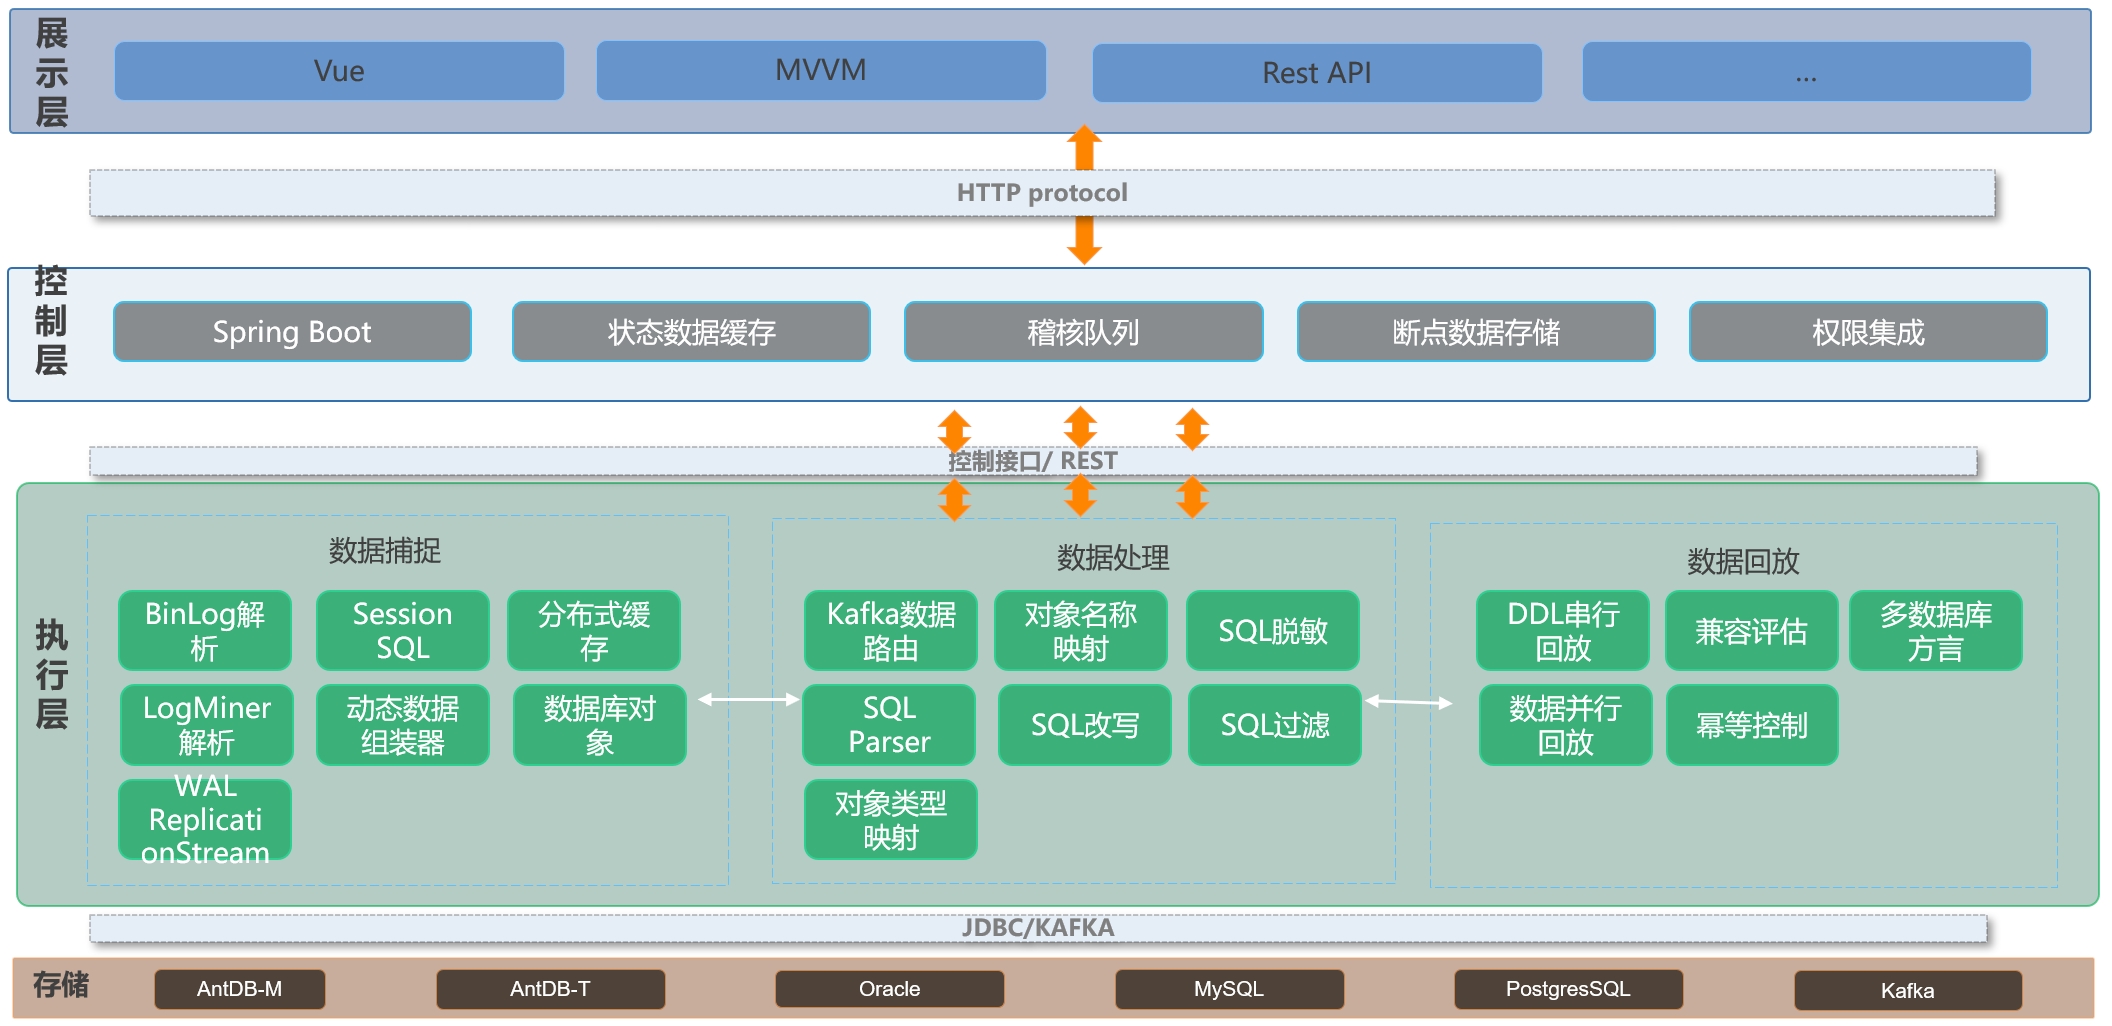Click the DDL串行回放 module
The height and width of the screenshot is (1026, 2112).
click(x=1563, y=631)
